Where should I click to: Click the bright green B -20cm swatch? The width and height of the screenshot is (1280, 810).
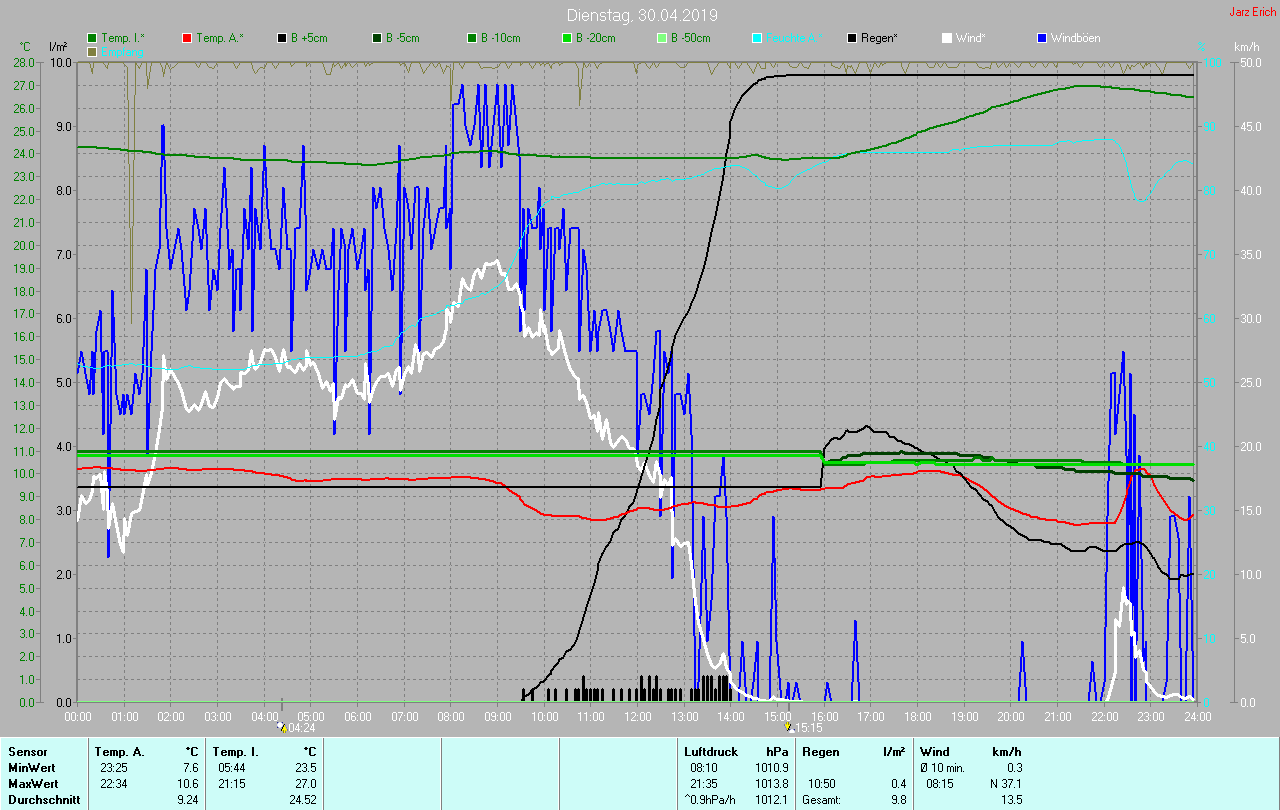(566, 38)
